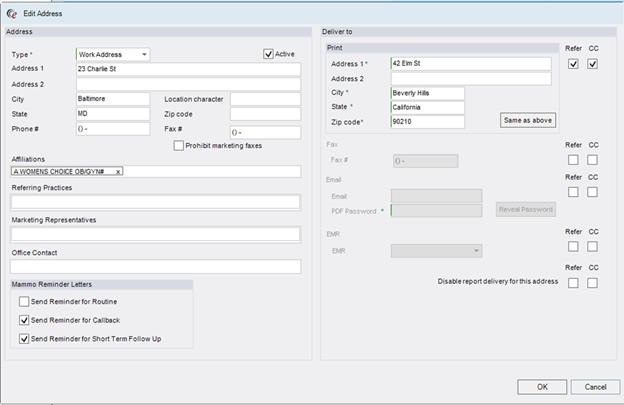The width and height of the screenshot is (624, 405).
Task: Click the Print Address 1 field with 42 Elm St
Action: [x=471, y=64]
